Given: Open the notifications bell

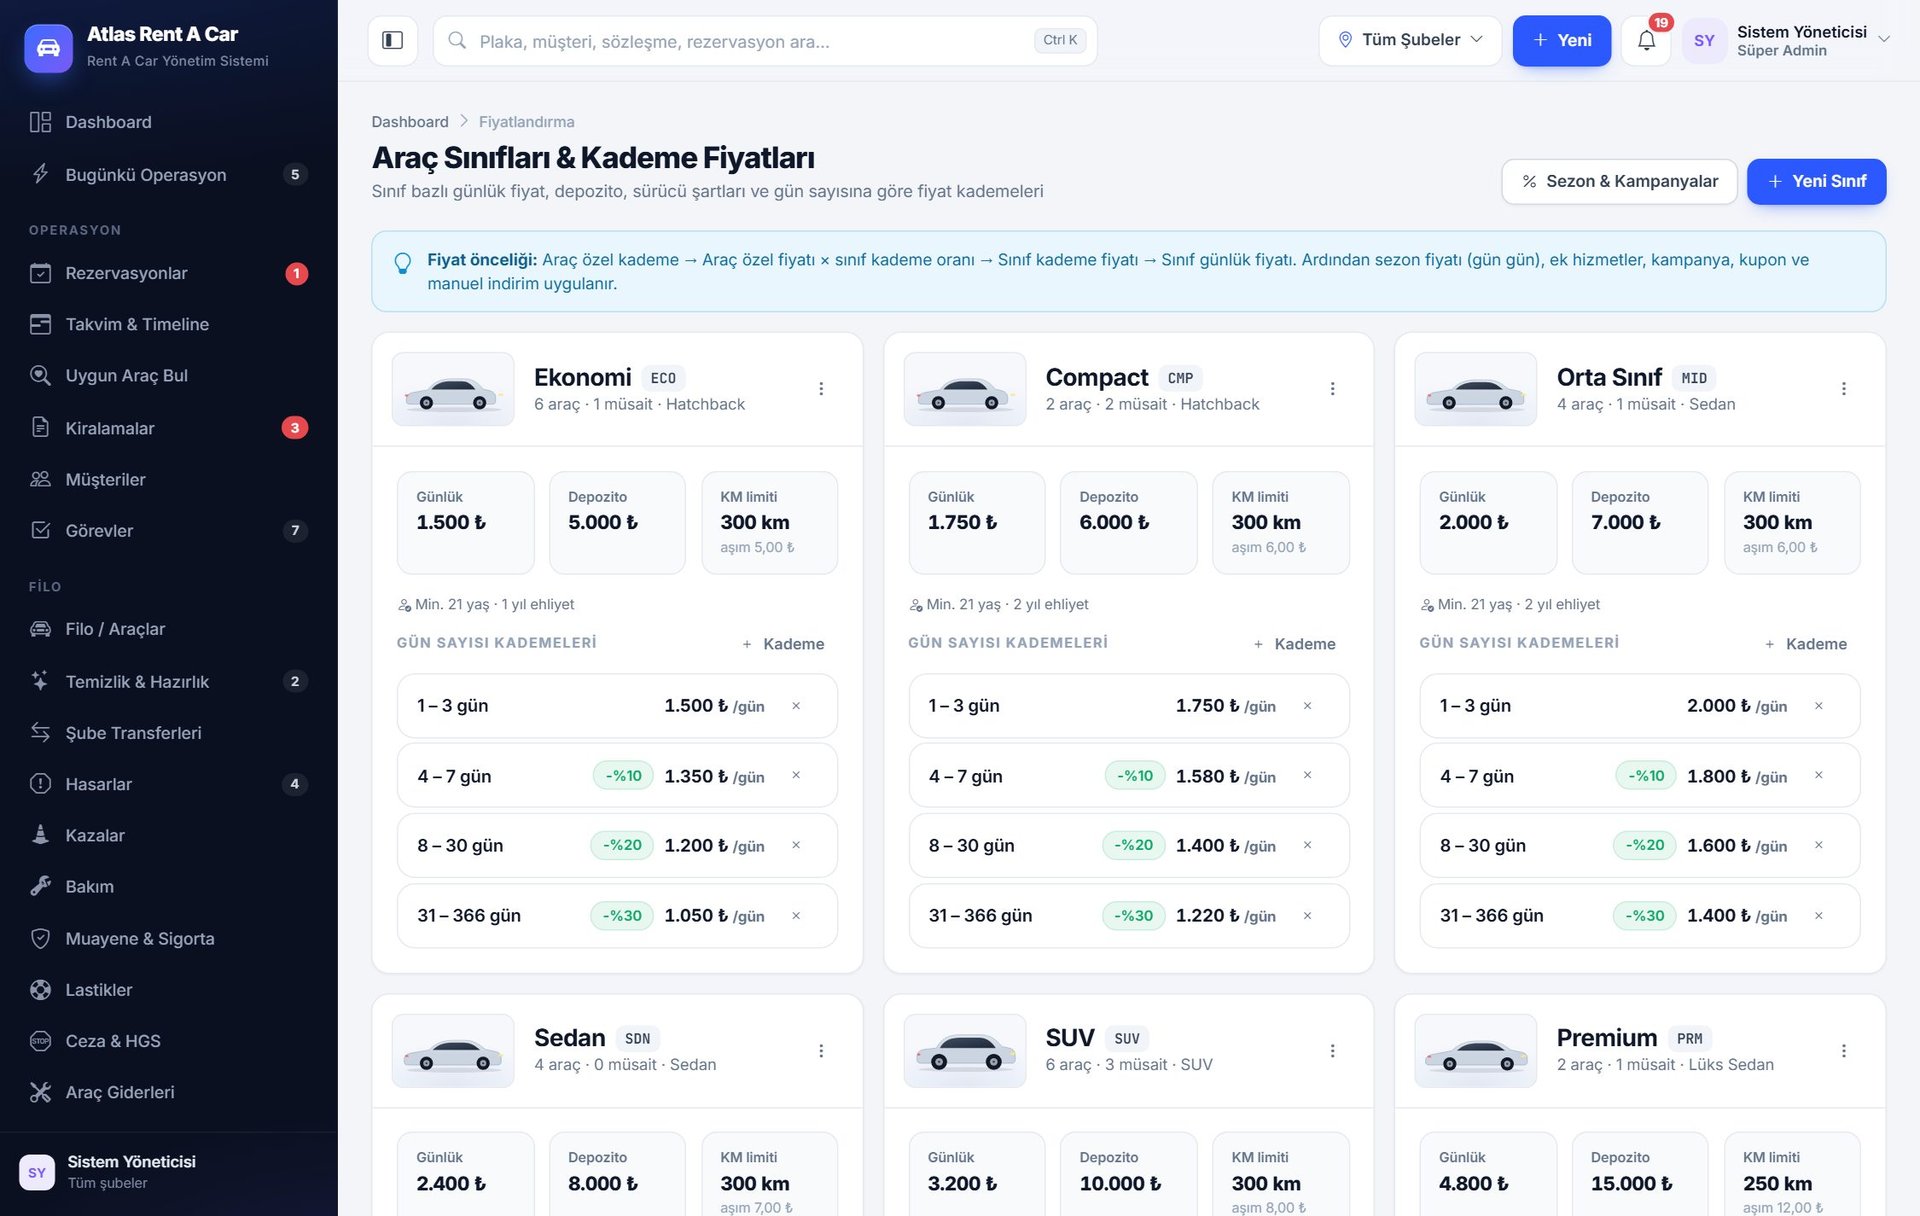Looking at the screenshot, I should (x=1646, y=40).
